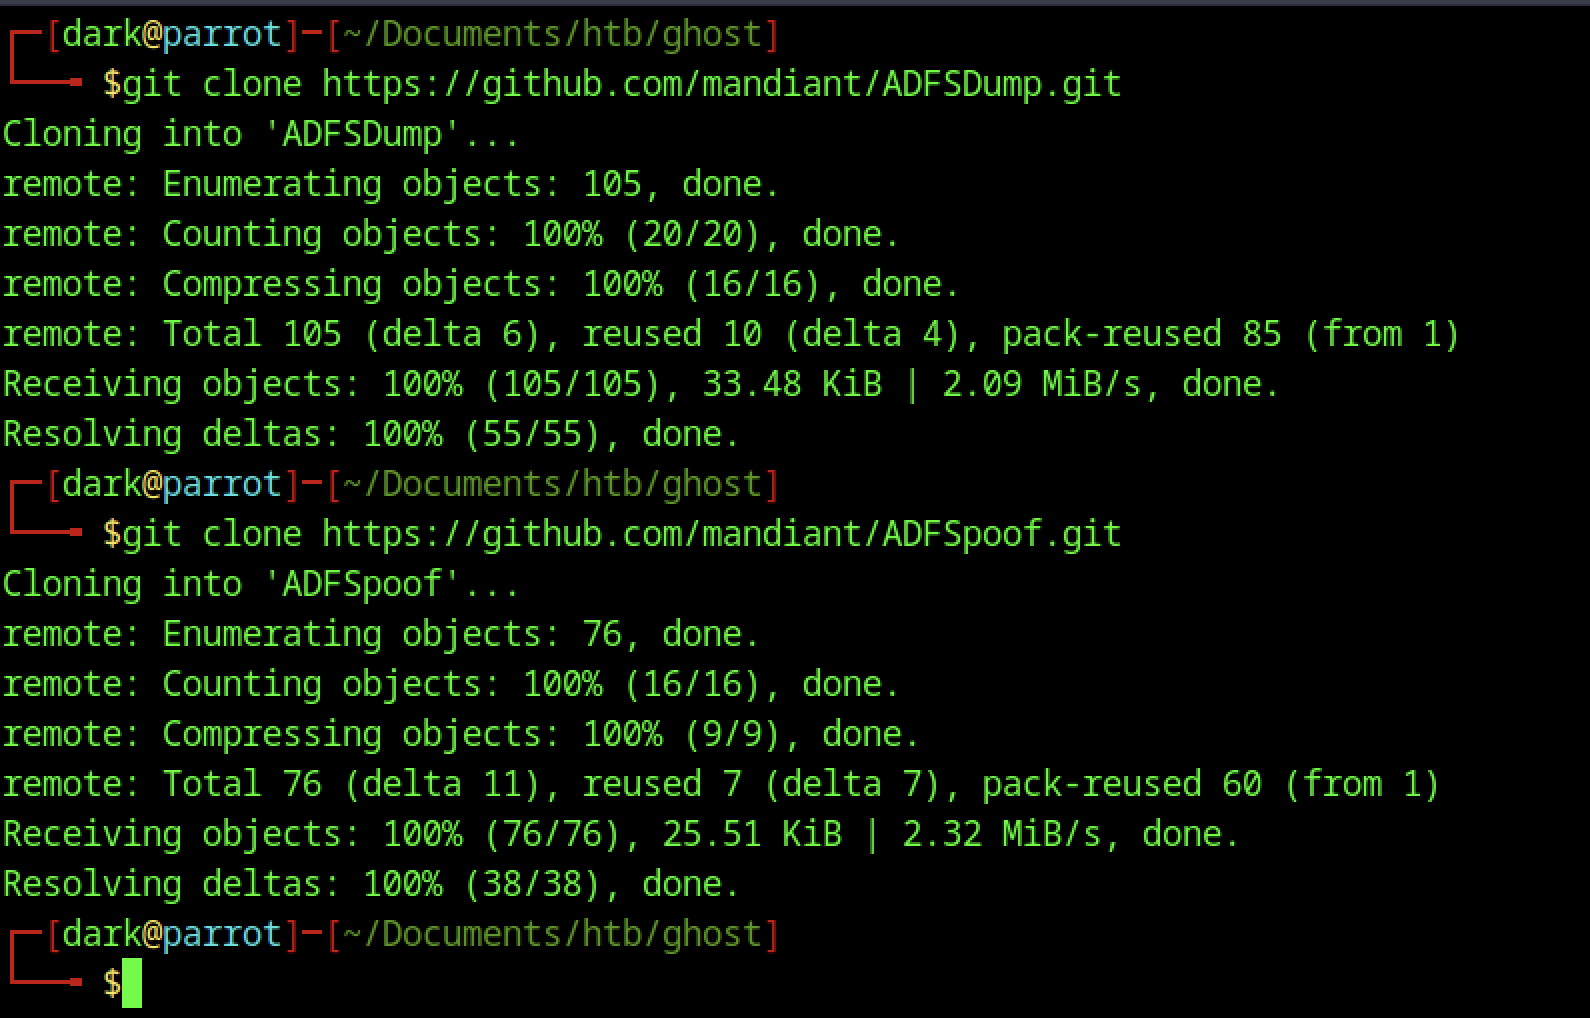This screenshot has height=1018, width=1590.
Task: Click the "Enumerating objects: 76" output line
Action: click(x=380, y=634)
